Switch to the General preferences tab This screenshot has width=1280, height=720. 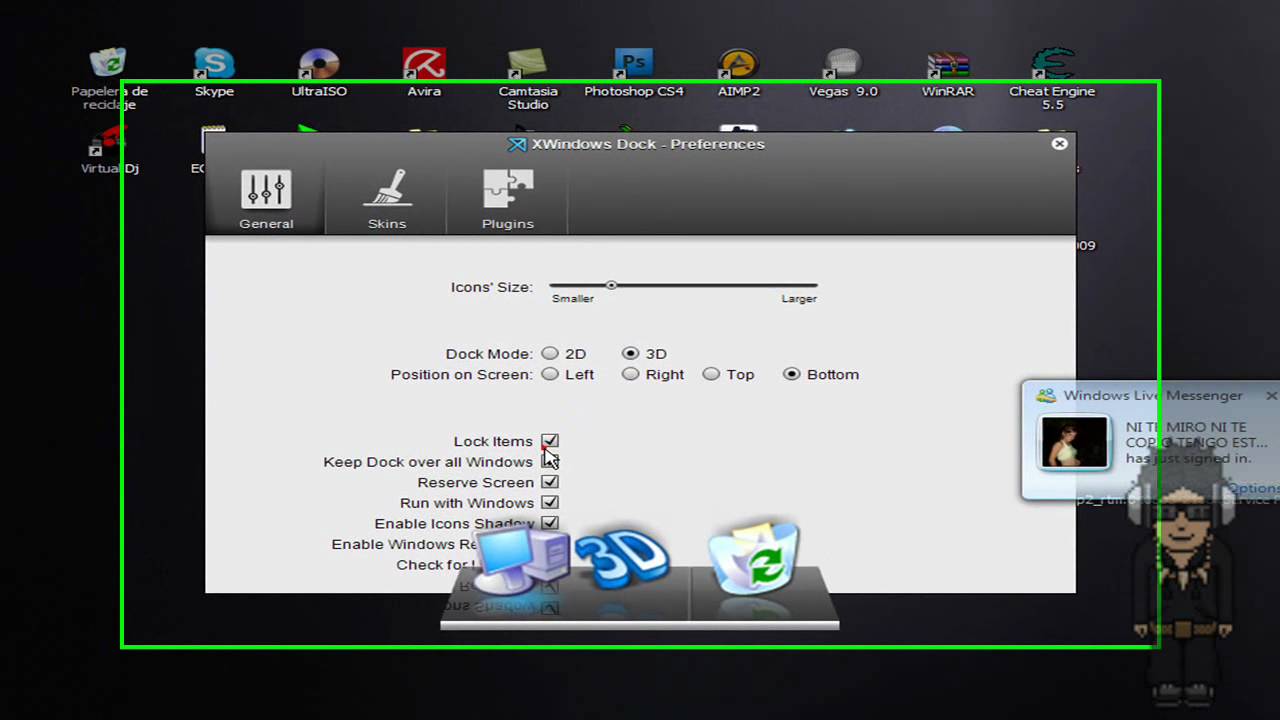(266, 198)
